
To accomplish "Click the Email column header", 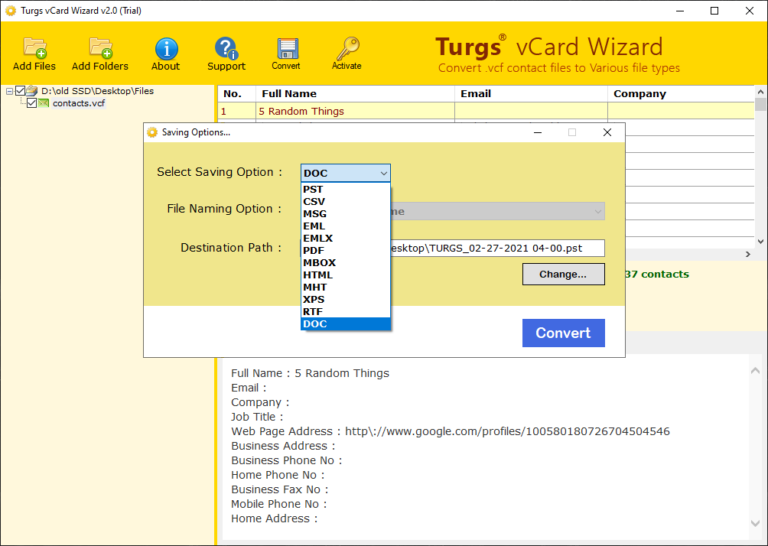I will point(531,94).
